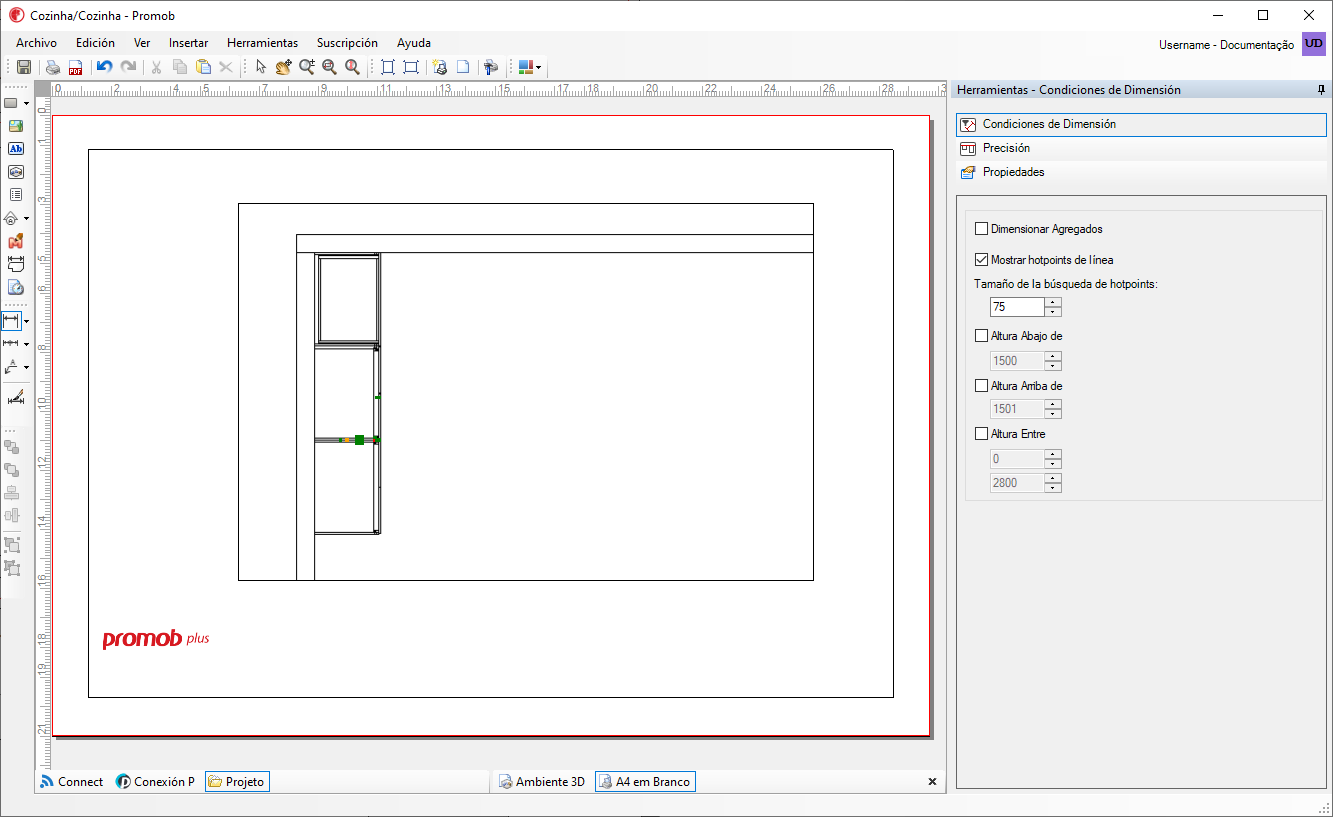This screenshot has width=1338, height=823.
Task: Open the Precisión section
Action: (x=1141, y=148)
